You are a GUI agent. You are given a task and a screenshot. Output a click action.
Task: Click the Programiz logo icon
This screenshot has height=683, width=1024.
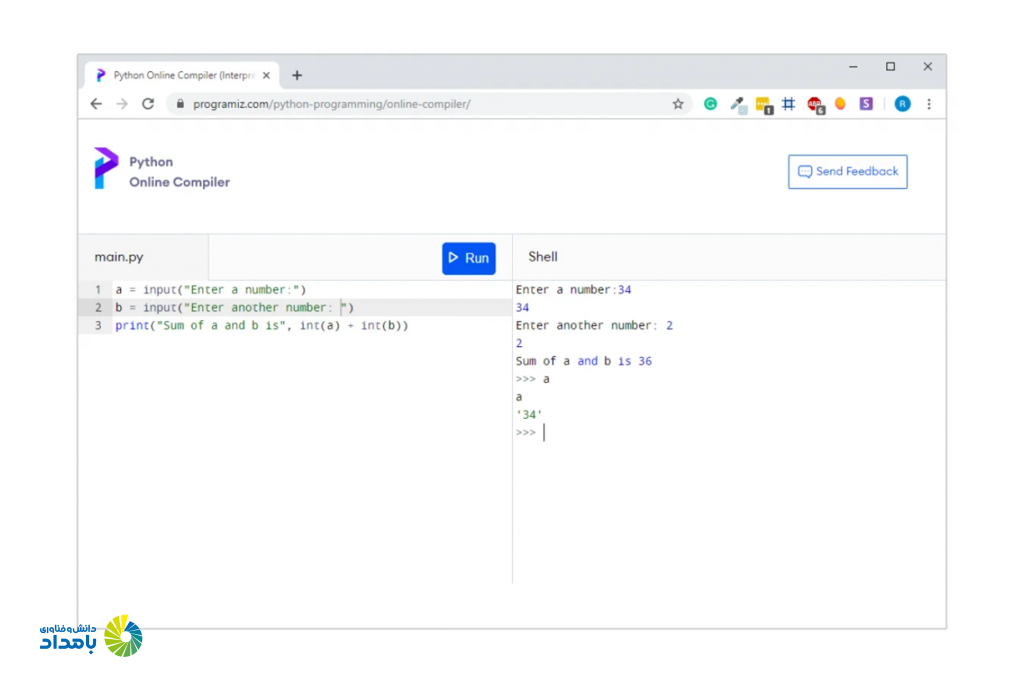(105, 168)
